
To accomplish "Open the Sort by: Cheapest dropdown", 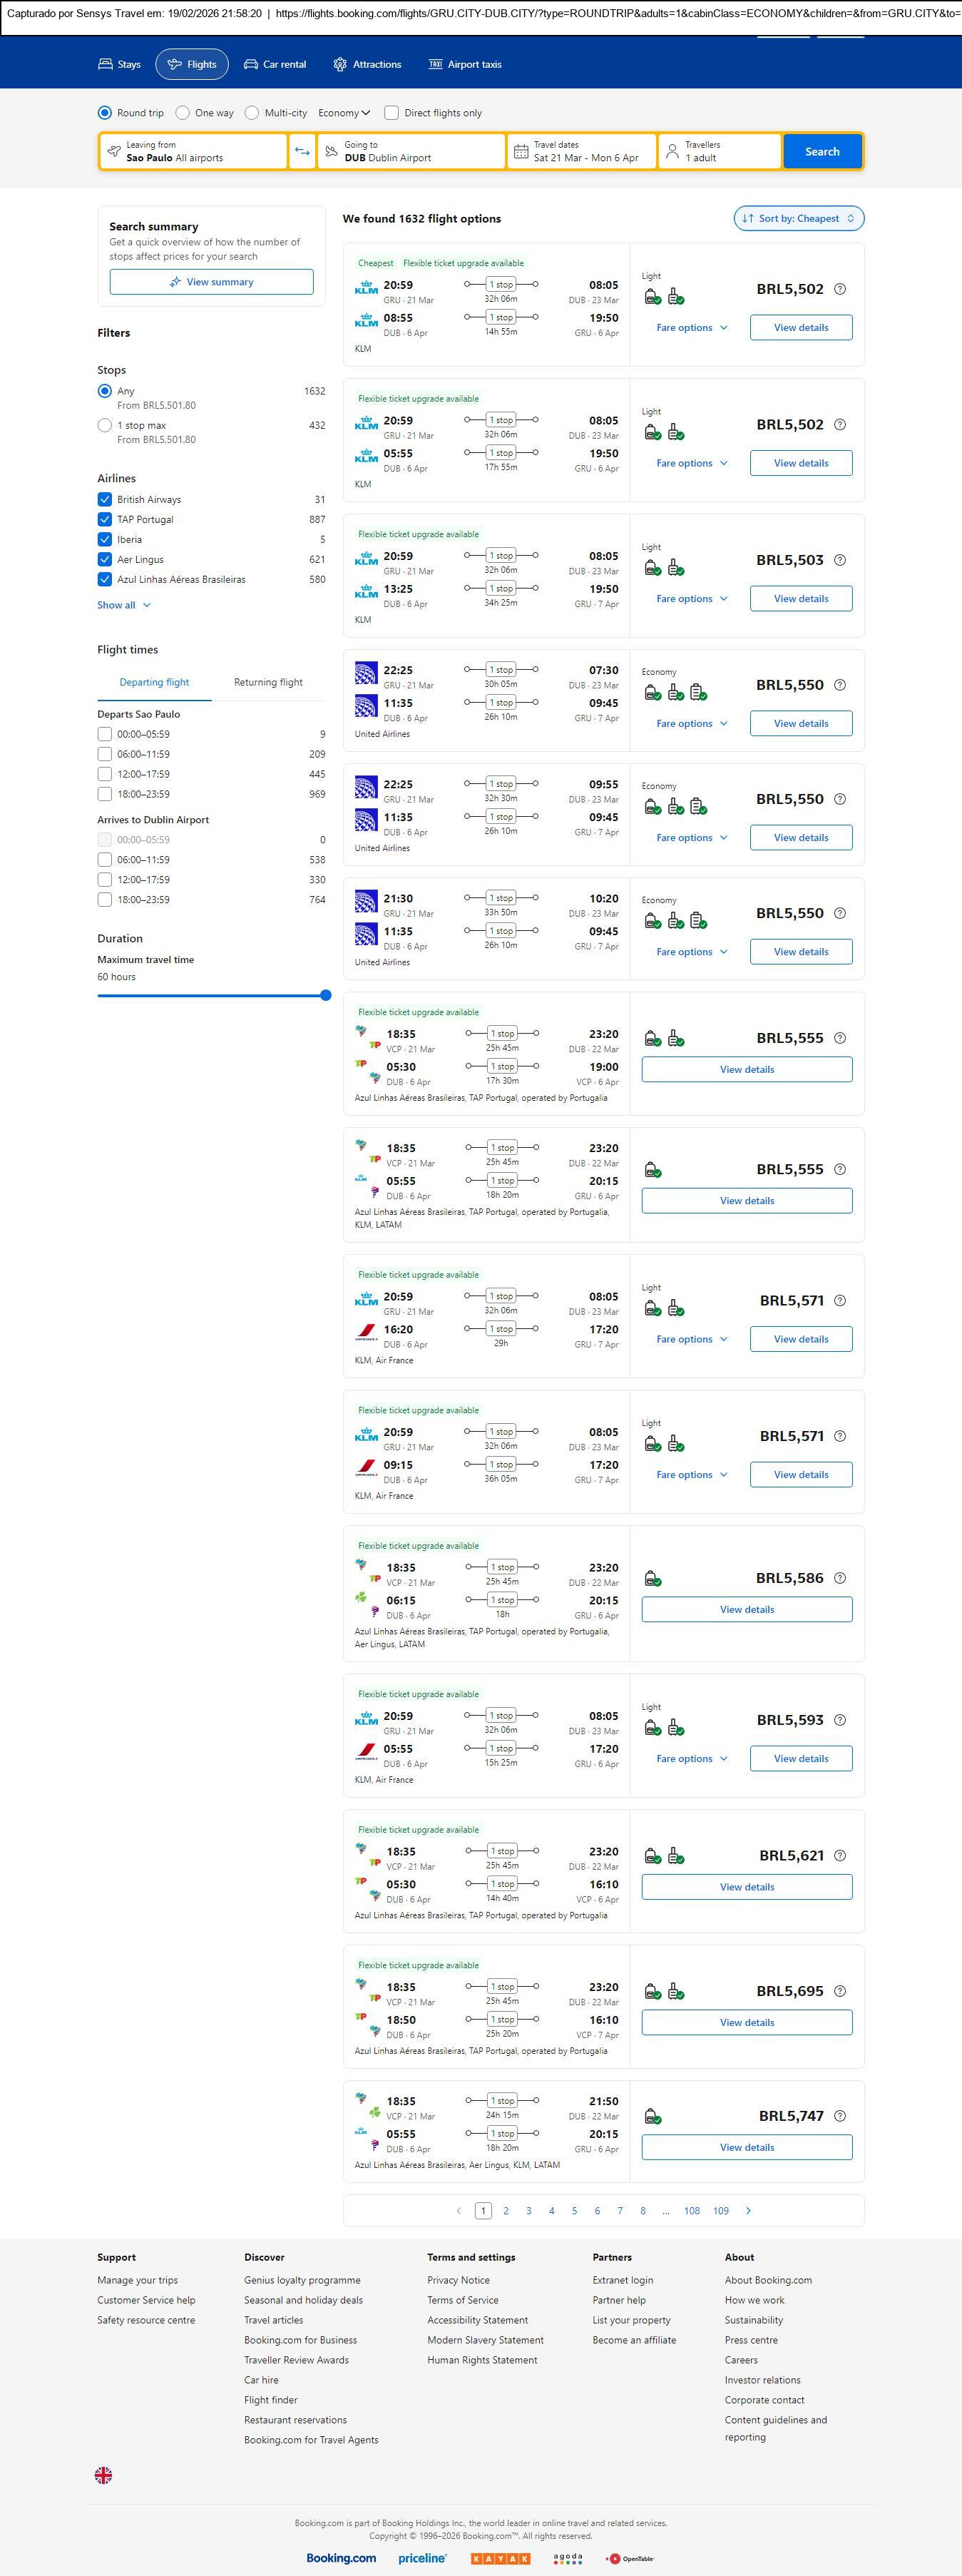I will (798, 219).
